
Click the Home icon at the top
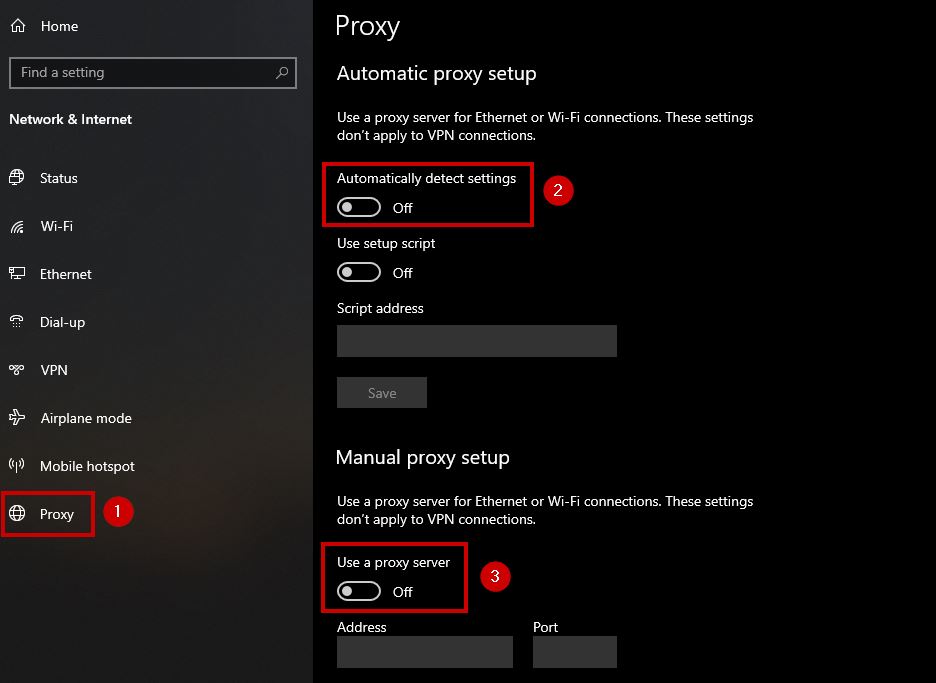(x=17, y=25)
